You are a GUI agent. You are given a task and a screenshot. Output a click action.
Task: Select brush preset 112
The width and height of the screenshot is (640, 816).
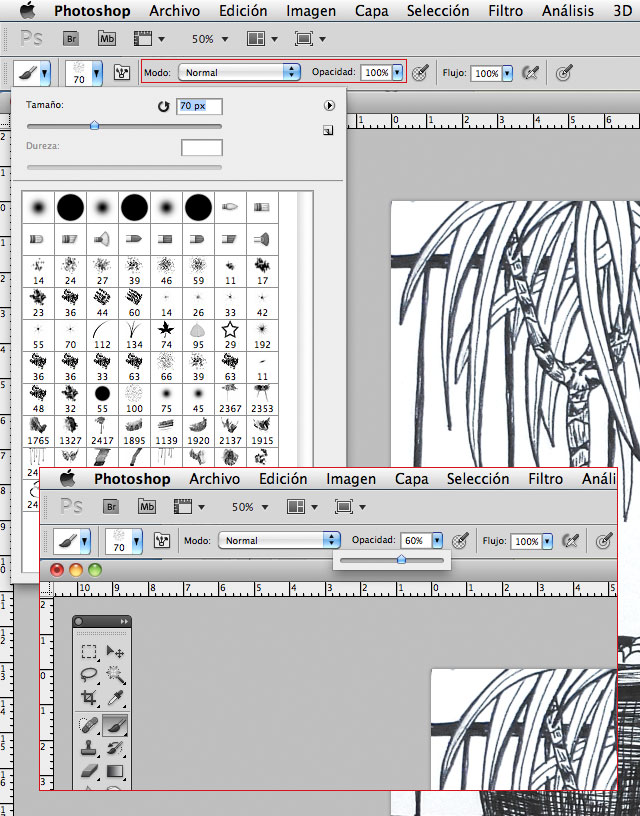pyautogui.click(x=102, y=335)
